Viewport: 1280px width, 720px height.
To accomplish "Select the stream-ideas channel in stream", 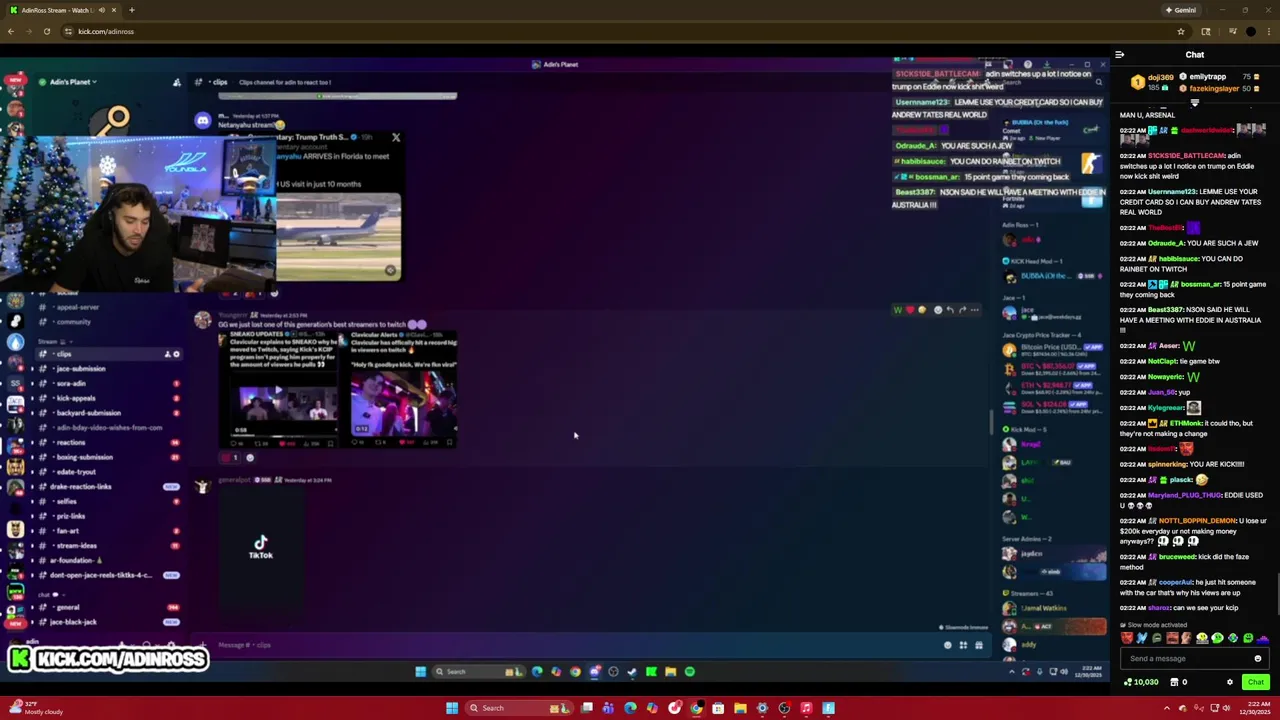I will (x=77, y=546).
